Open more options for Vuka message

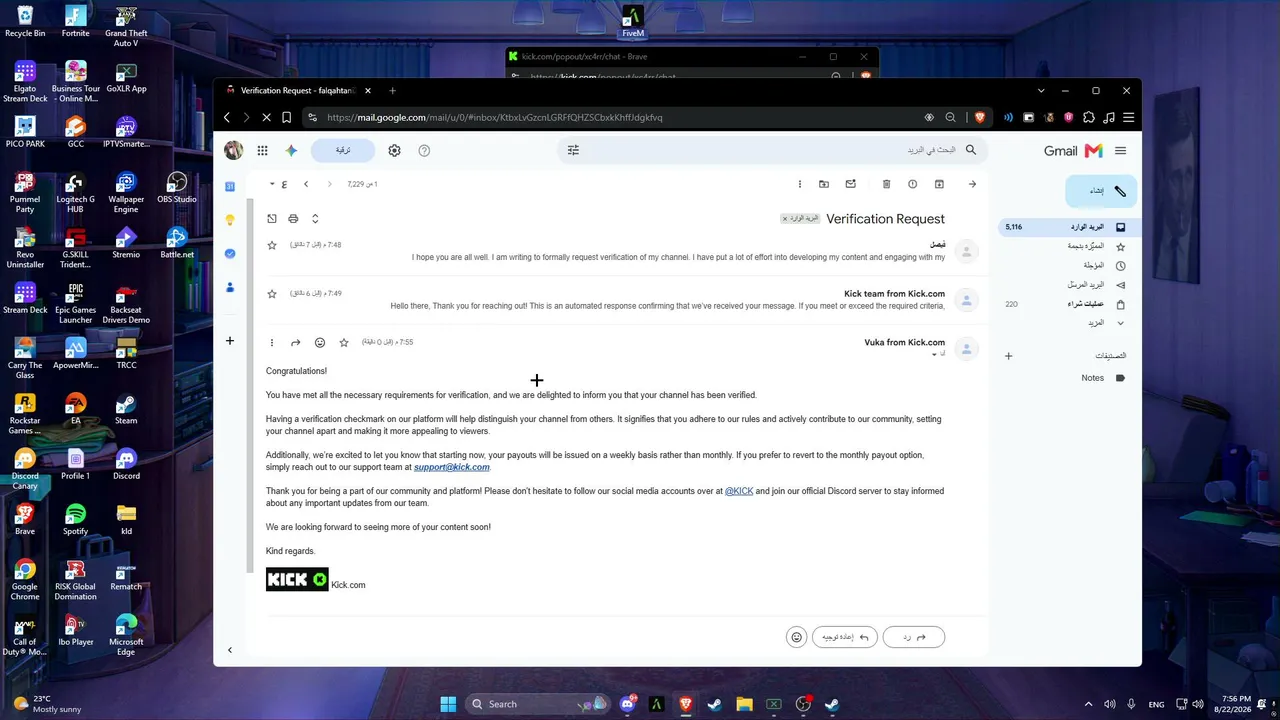(x=272, y=342)
